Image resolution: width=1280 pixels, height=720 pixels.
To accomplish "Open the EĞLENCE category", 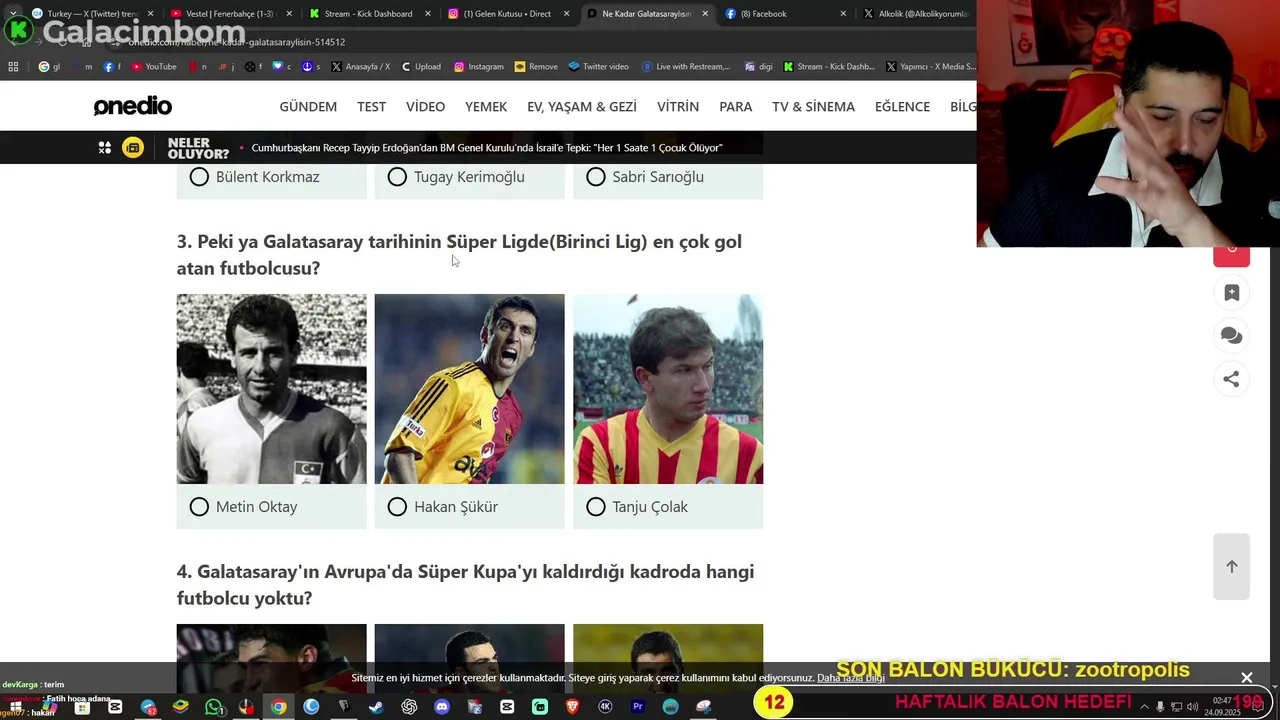I will point(902,107).
